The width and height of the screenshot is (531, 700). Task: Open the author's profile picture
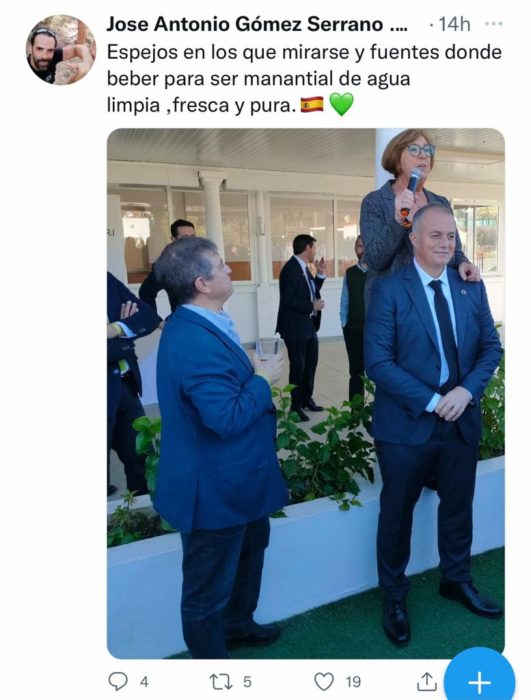tap(61, 50)
